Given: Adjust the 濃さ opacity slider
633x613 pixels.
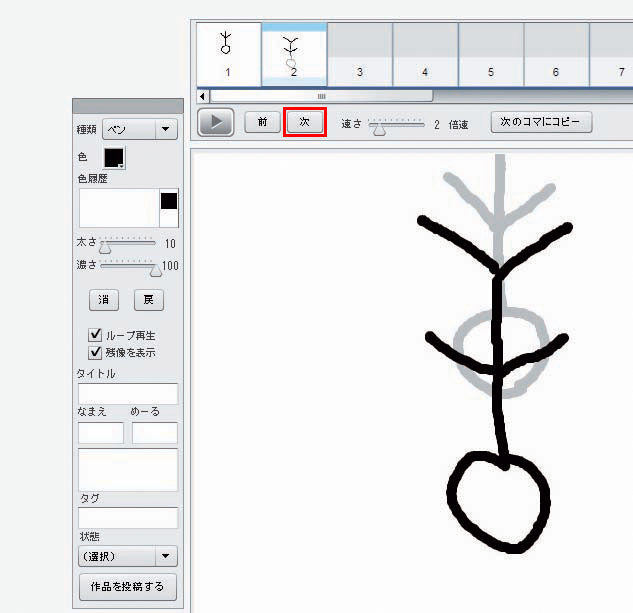Looking at the screenshot, I should click(x=155, y=271).
